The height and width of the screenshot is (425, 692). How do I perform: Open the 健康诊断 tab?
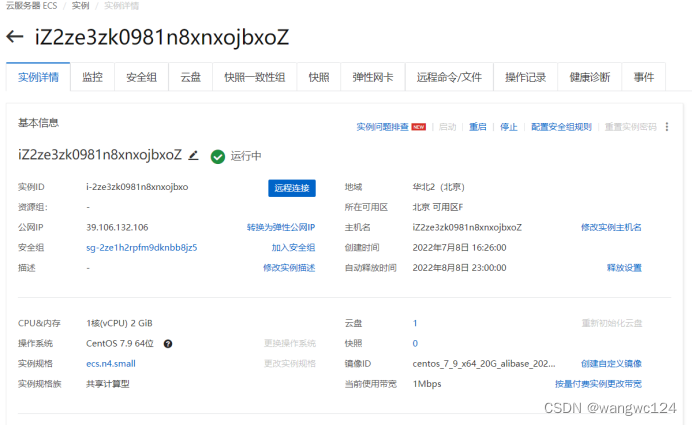click(x=590, y=77)
